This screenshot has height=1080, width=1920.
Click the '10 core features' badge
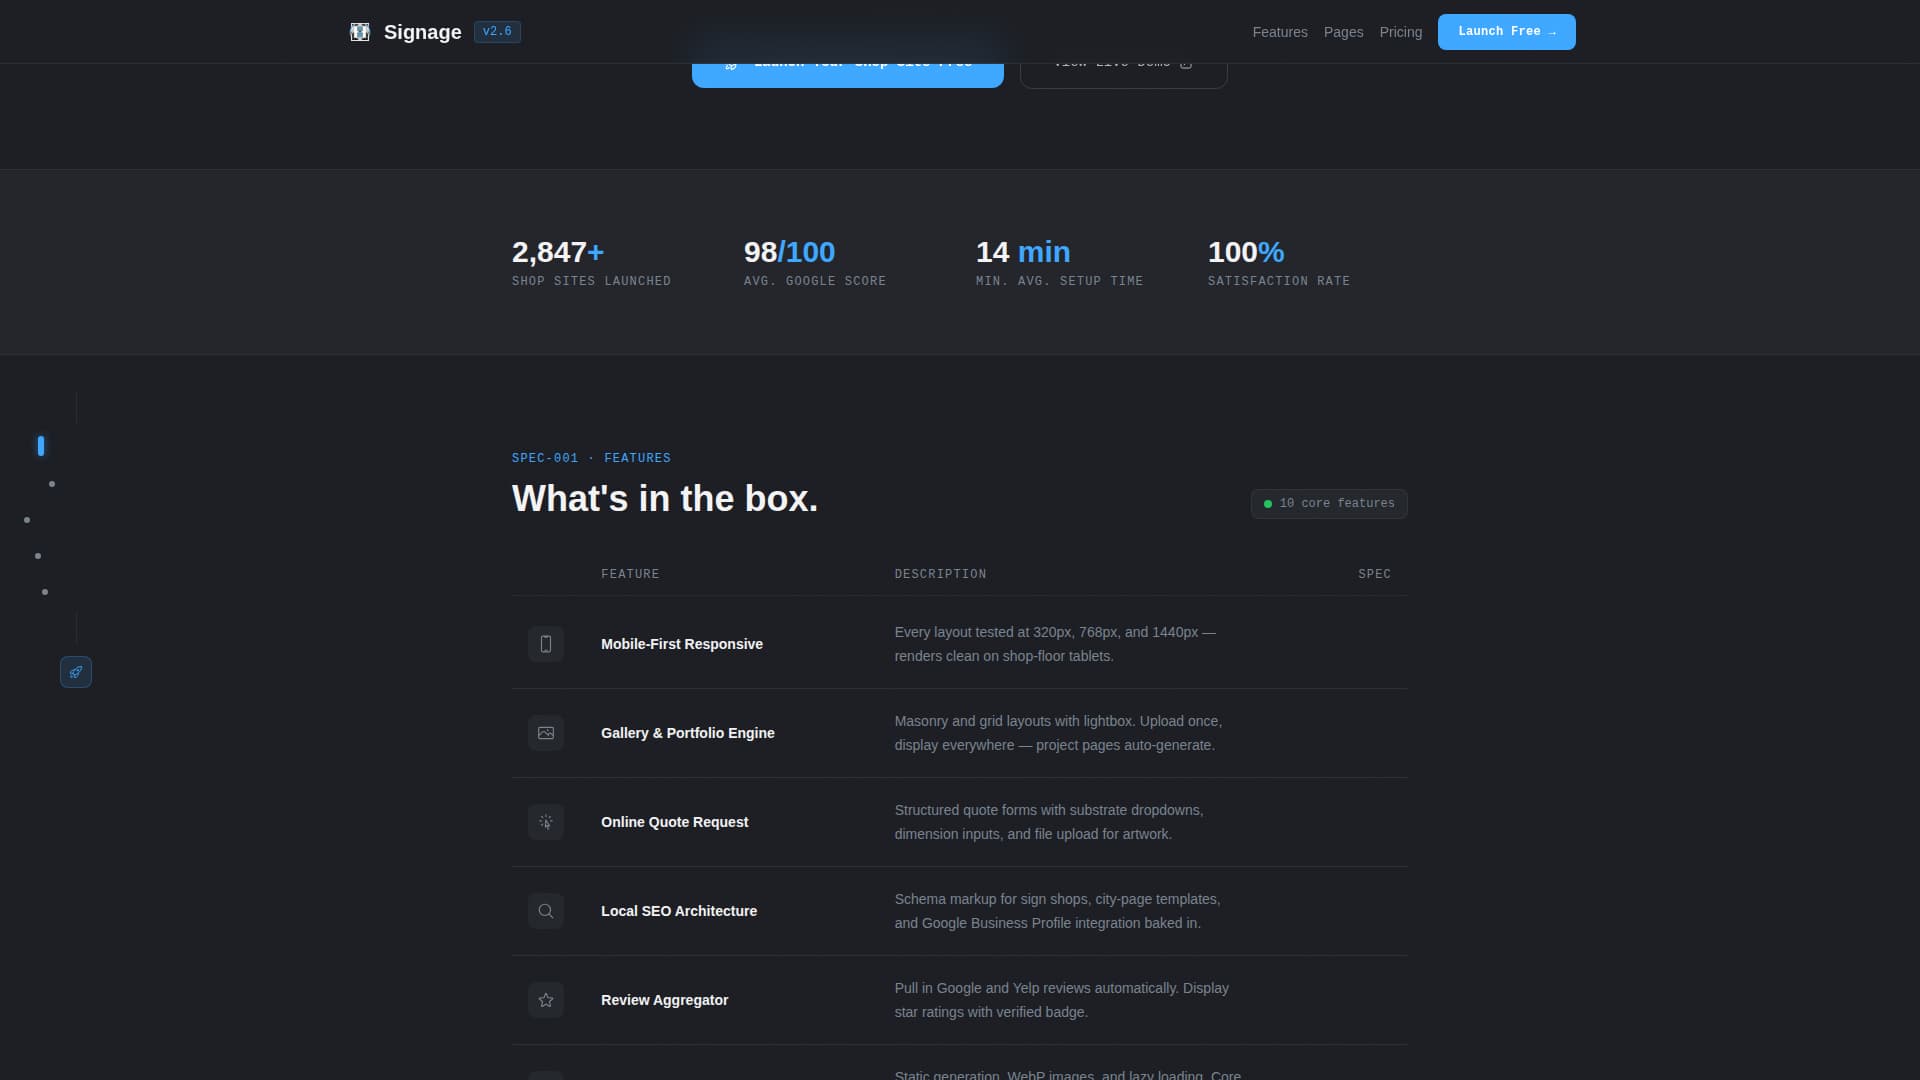coord(1329,504)
